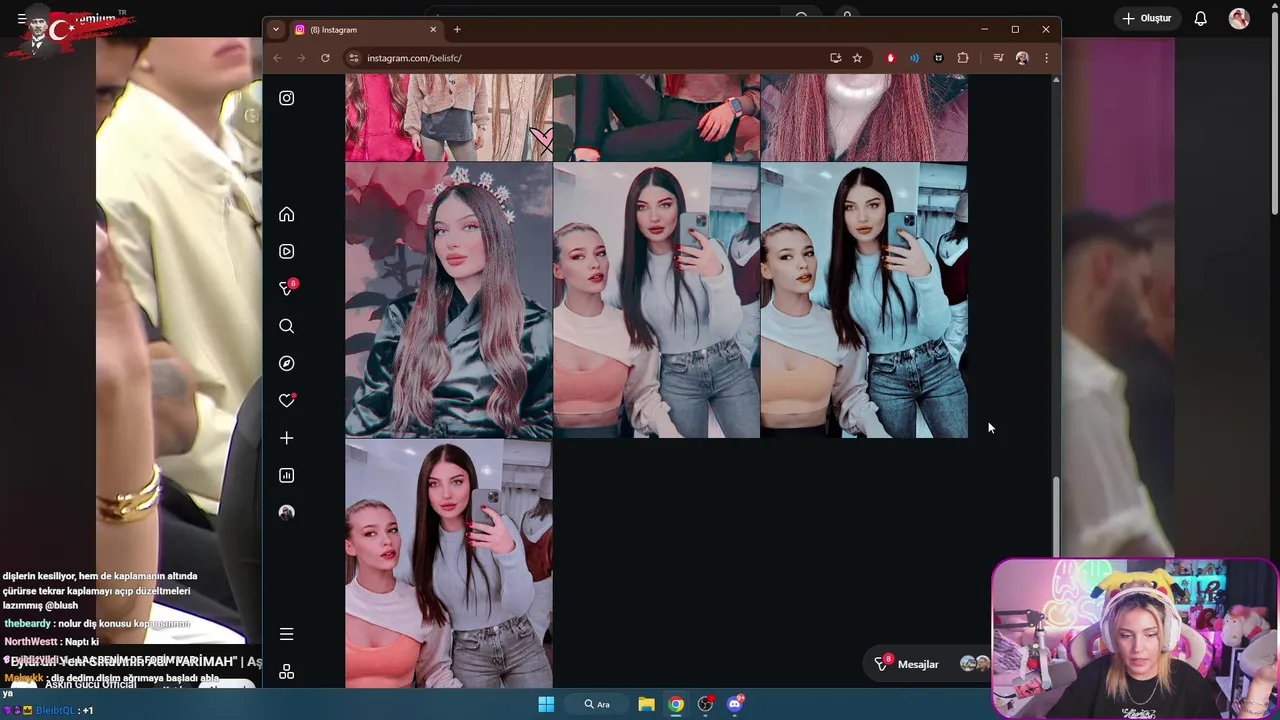1280x720 pixels.
Task: Open direct messages from the sidebar
Action: click(287, 288)
